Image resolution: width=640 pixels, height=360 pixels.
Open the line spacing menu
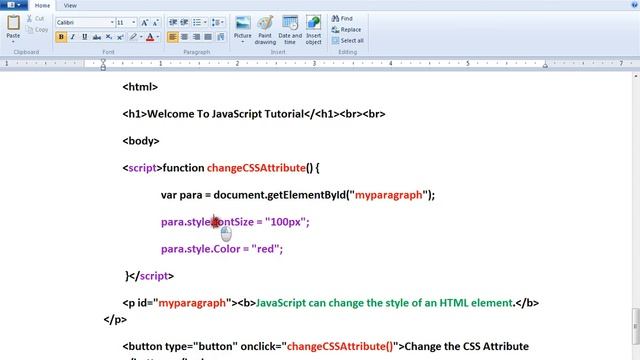[218, 22]
